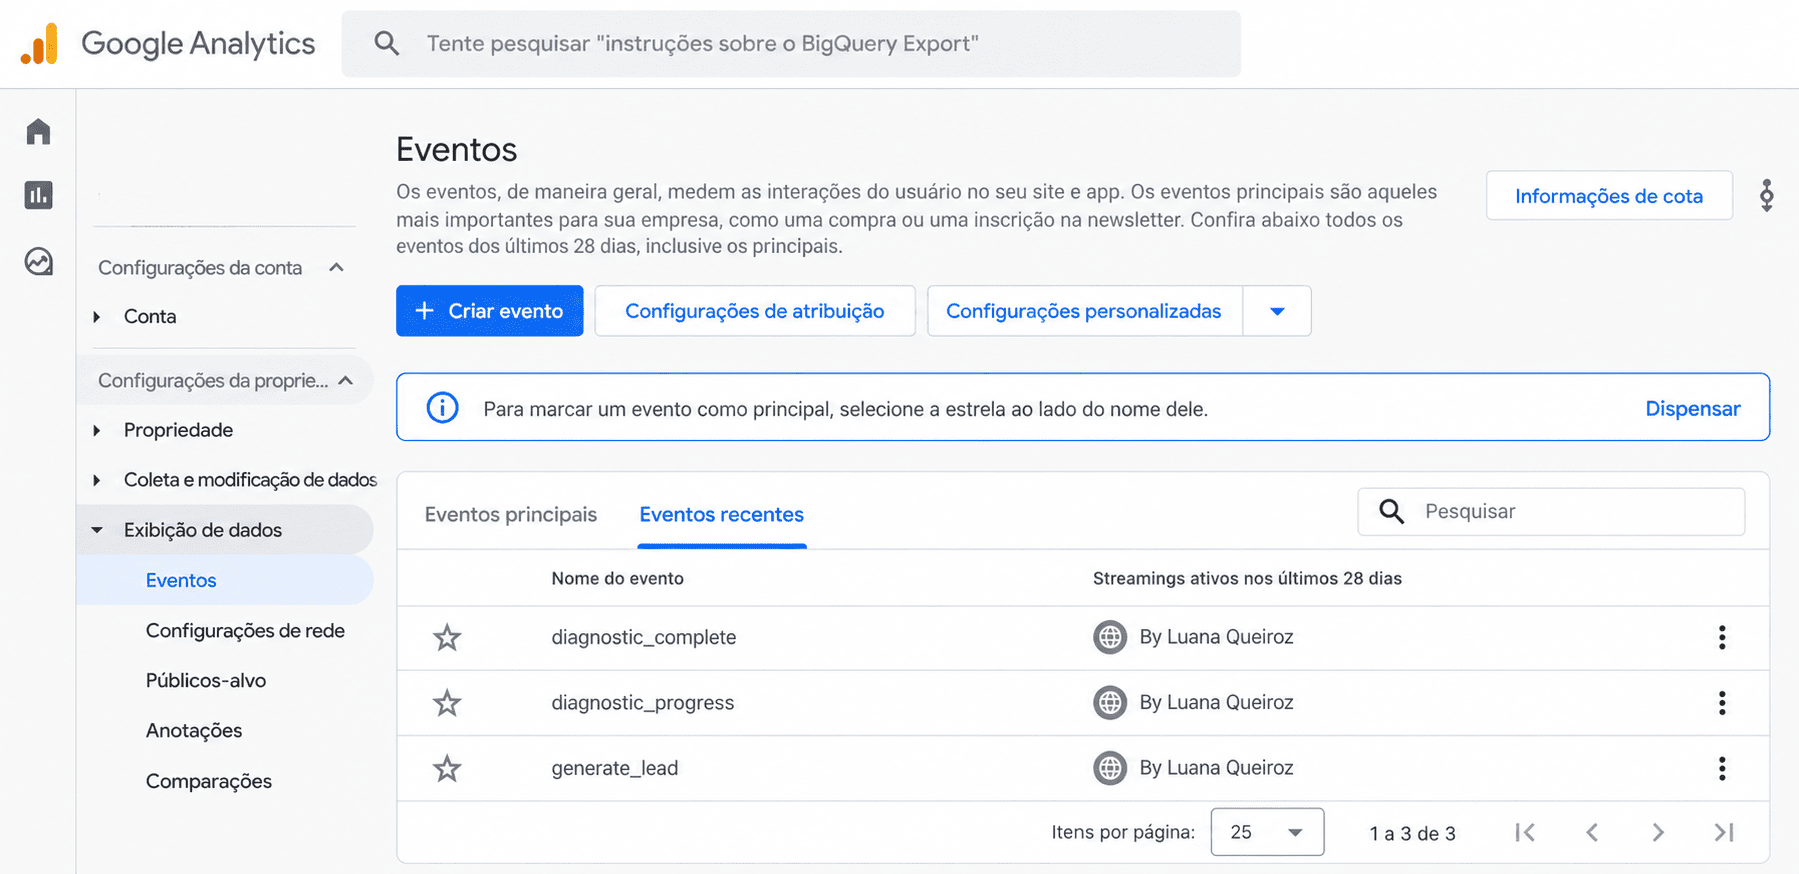Image resolution: width=1799 pixels, height=874 pixels.
Task: Open Configurações de atribuição
Action: pyautogui.click(x=755, y=311)
